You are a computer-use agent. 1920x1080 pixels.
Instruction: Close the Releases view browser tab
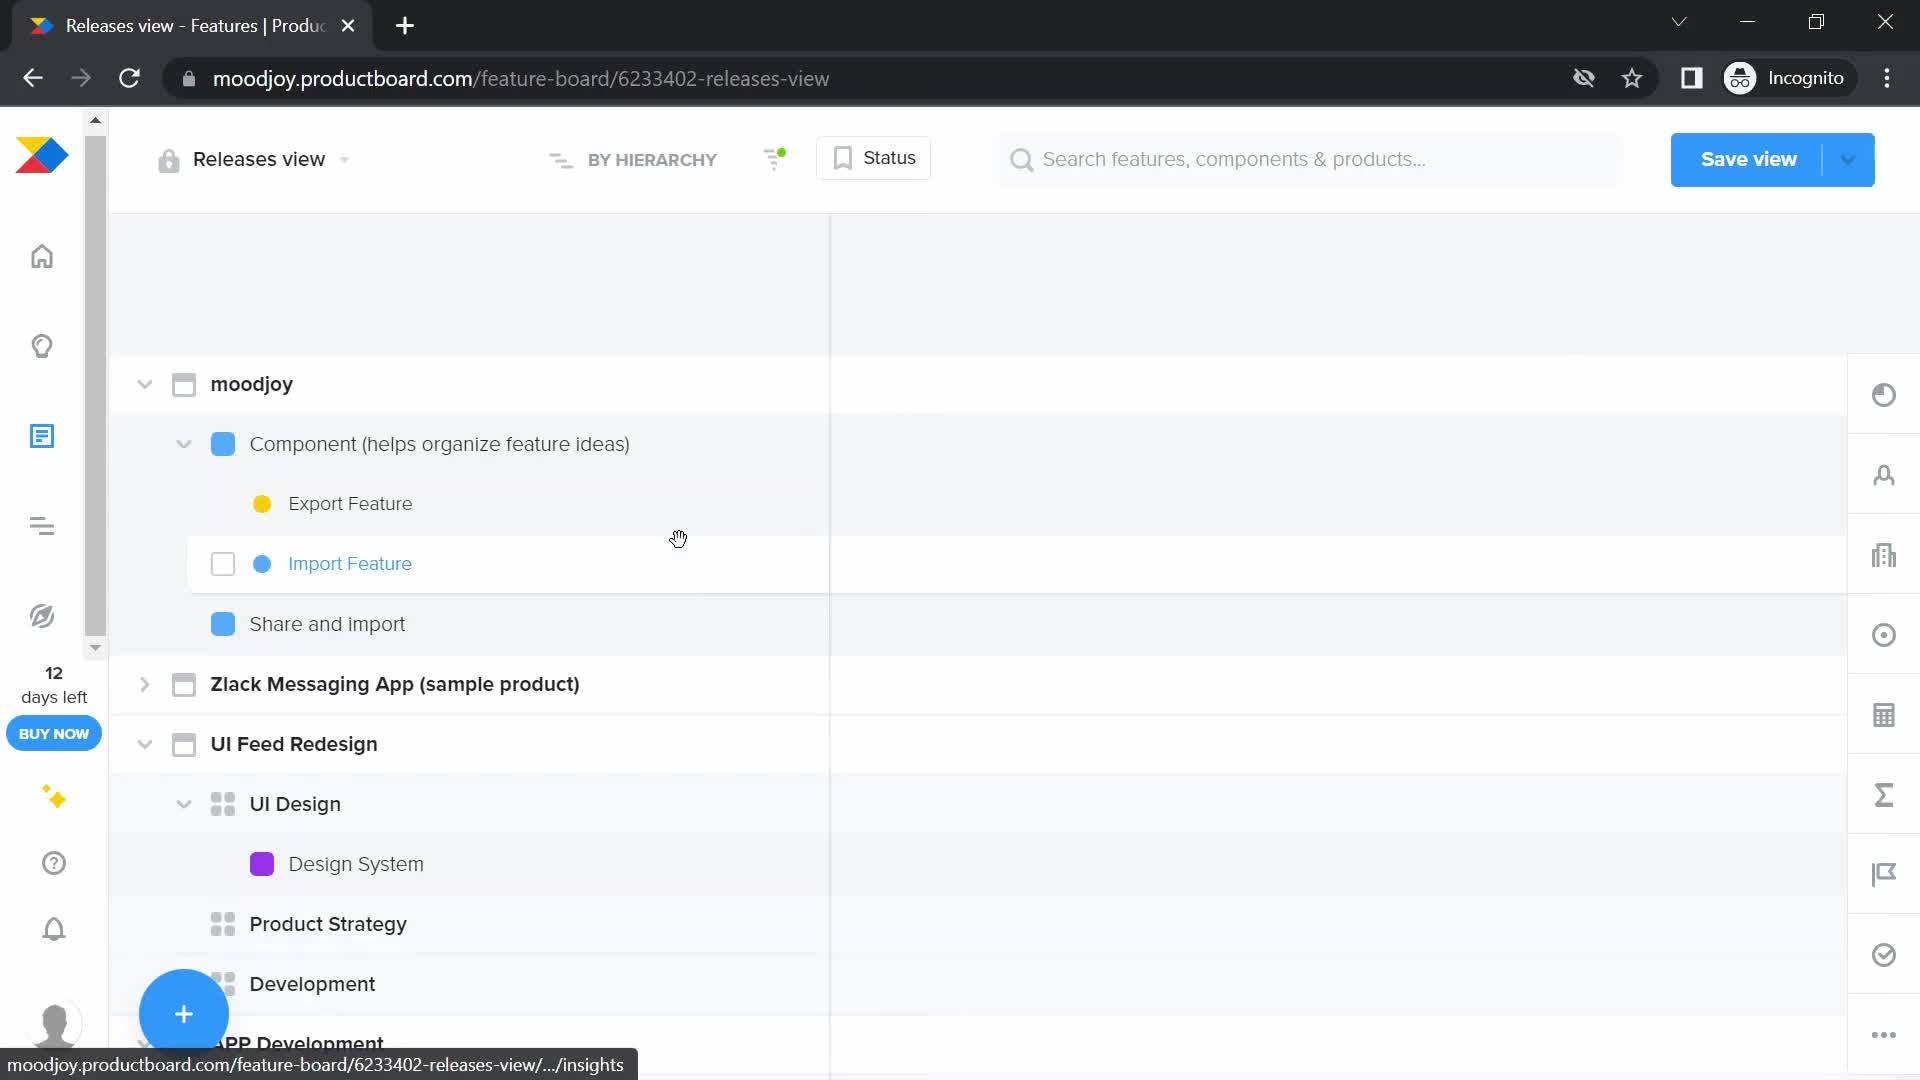tap(348, 26)
